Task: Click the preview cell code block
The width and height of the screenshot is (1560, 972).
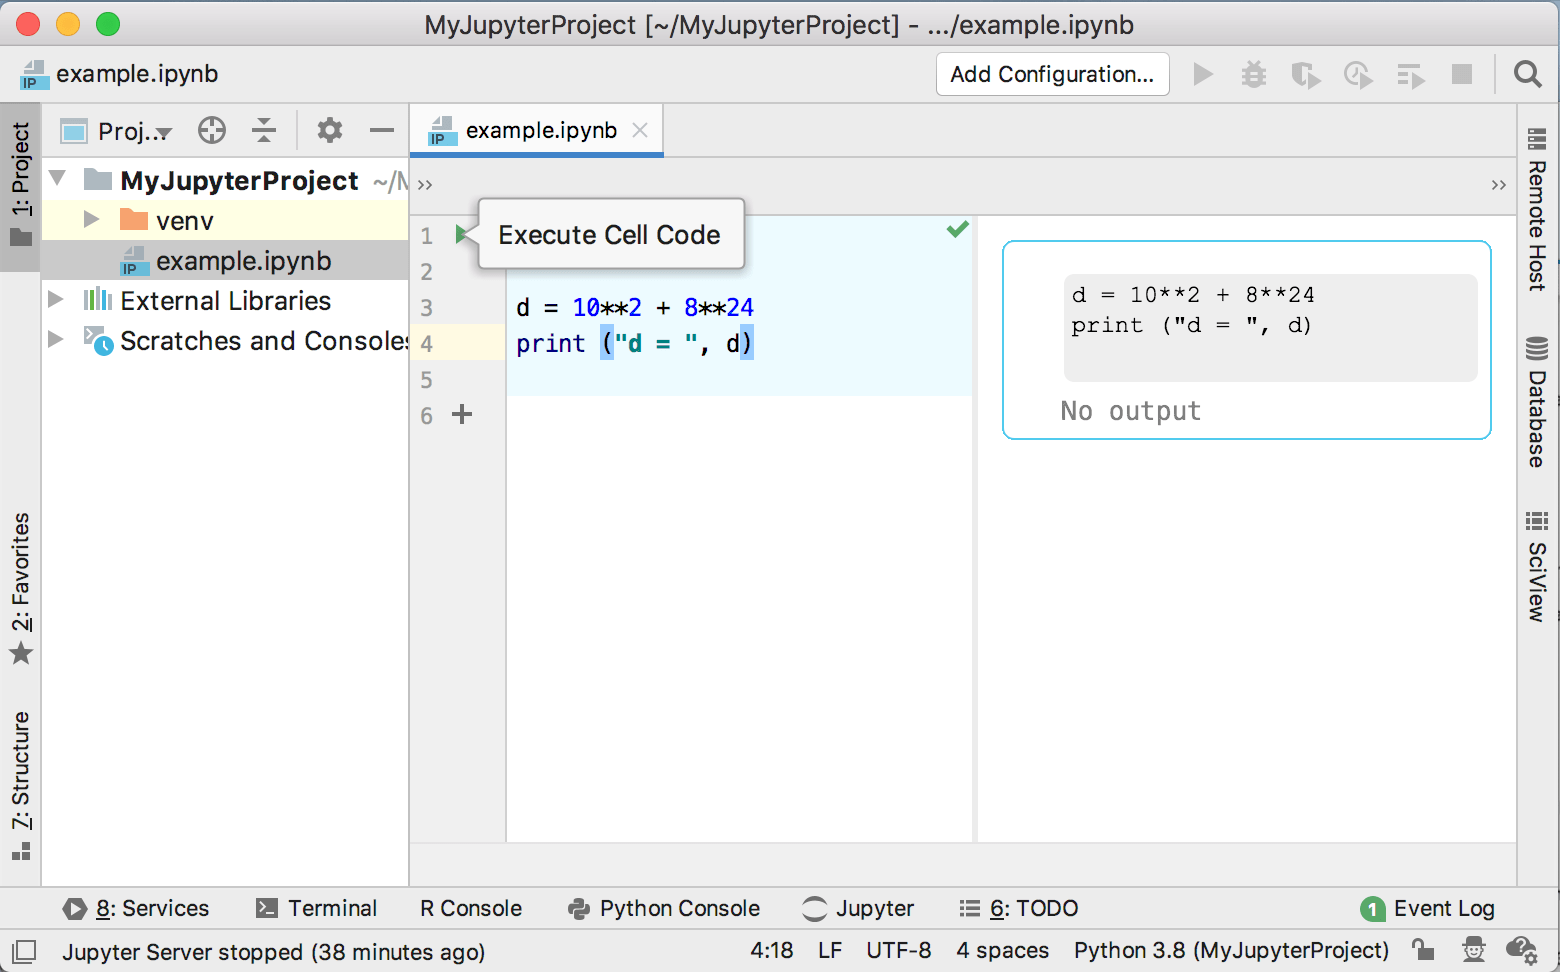Action: pyautogui.click(x=1270, y=327)
